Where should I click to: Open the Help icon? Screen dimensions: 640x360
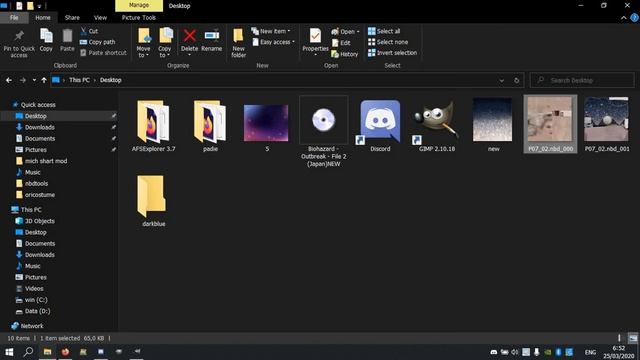[634, 18]
